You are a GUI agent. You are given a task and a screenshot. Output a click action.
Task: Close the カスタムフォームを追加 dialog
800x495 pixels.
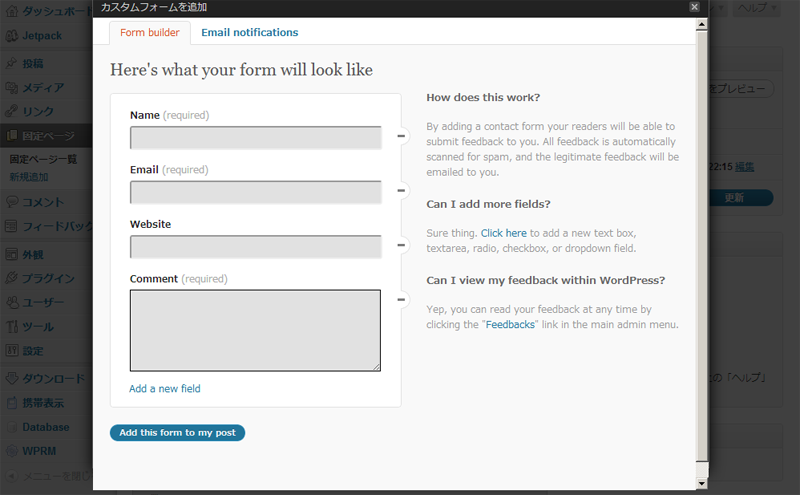694,7
